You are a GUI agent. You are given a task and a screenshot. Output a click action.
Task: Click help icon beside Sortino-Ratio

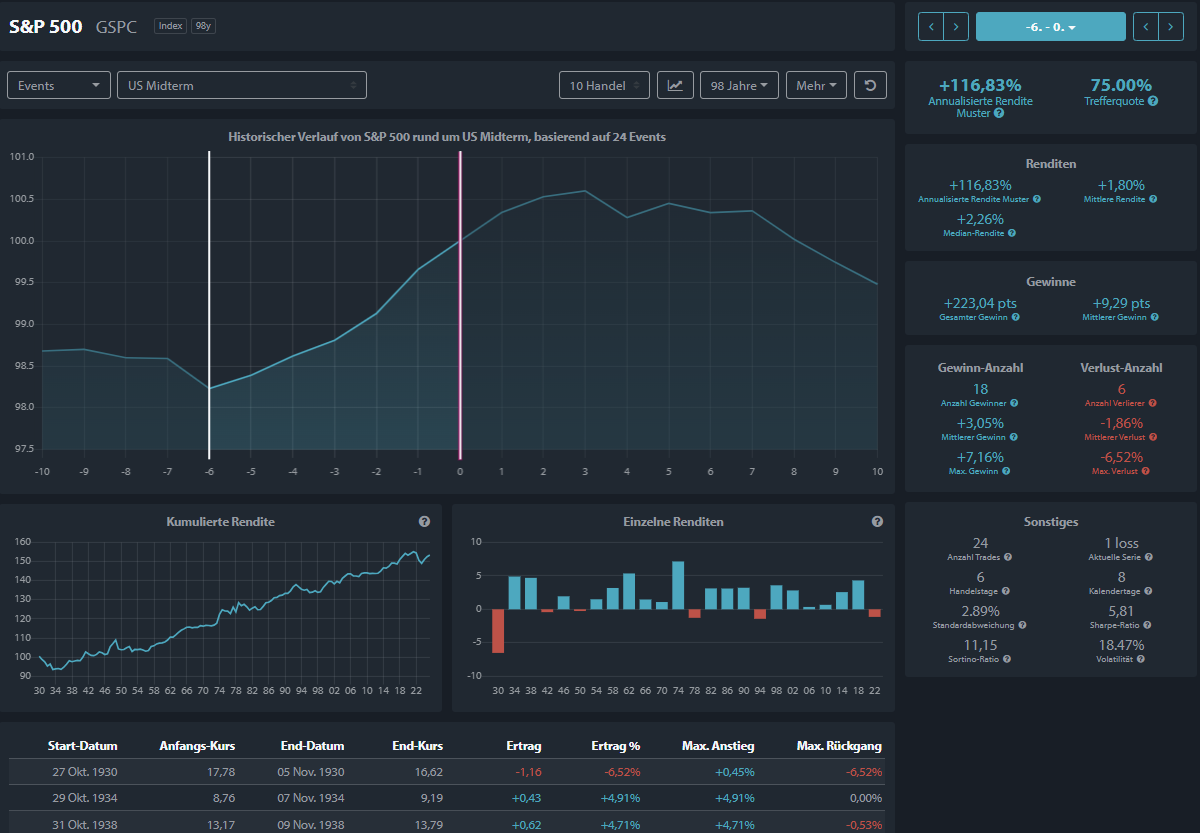(x=1009, y=659)
